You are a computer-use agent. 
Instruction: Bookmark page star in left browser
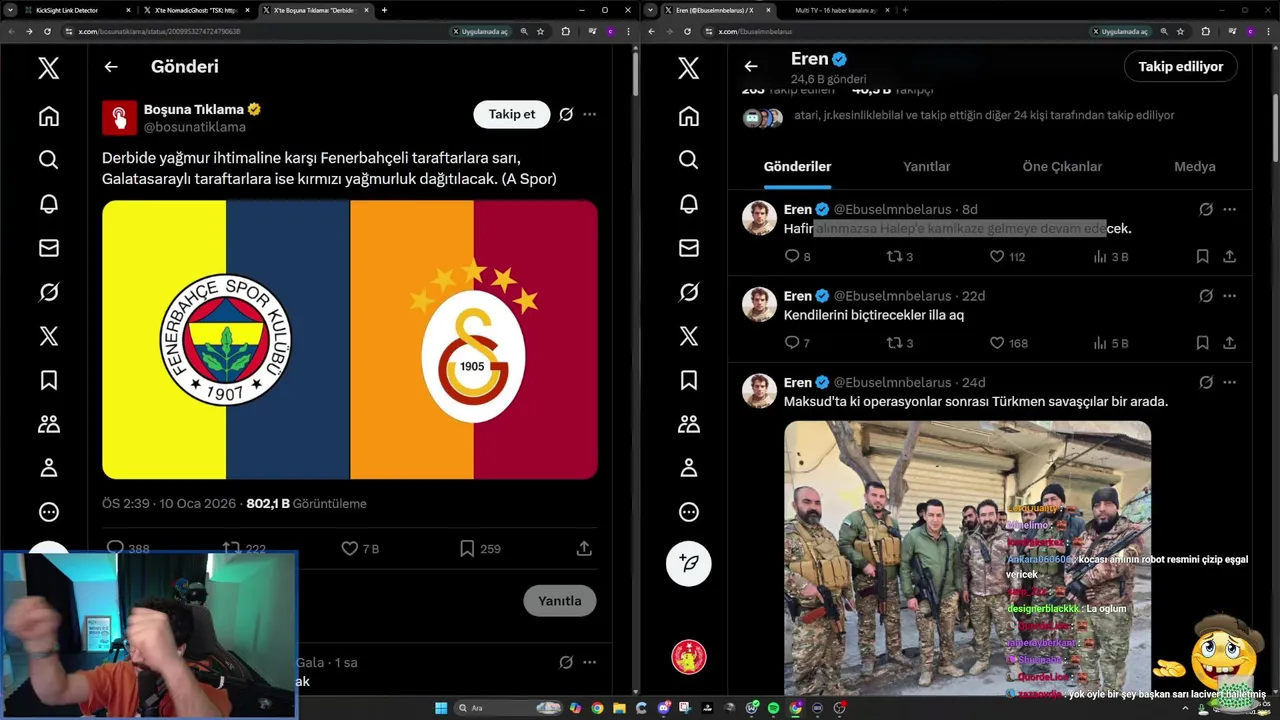(540, 31)
